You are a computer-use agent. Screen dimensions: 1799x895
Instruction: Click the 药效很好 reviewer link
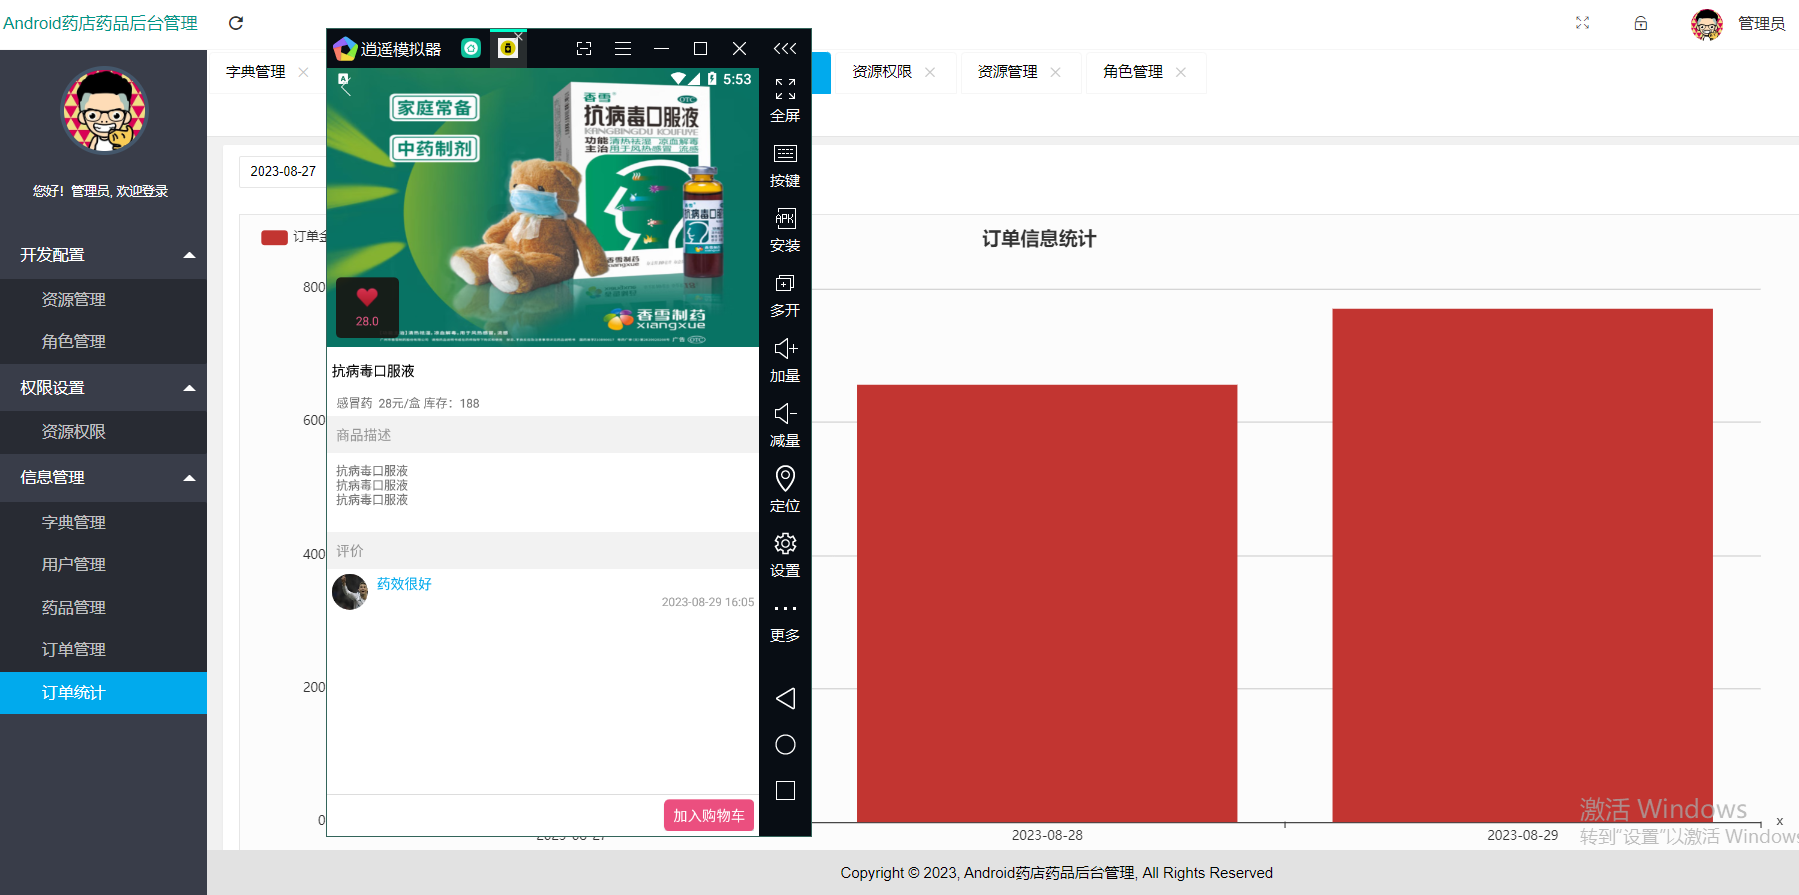404,584
